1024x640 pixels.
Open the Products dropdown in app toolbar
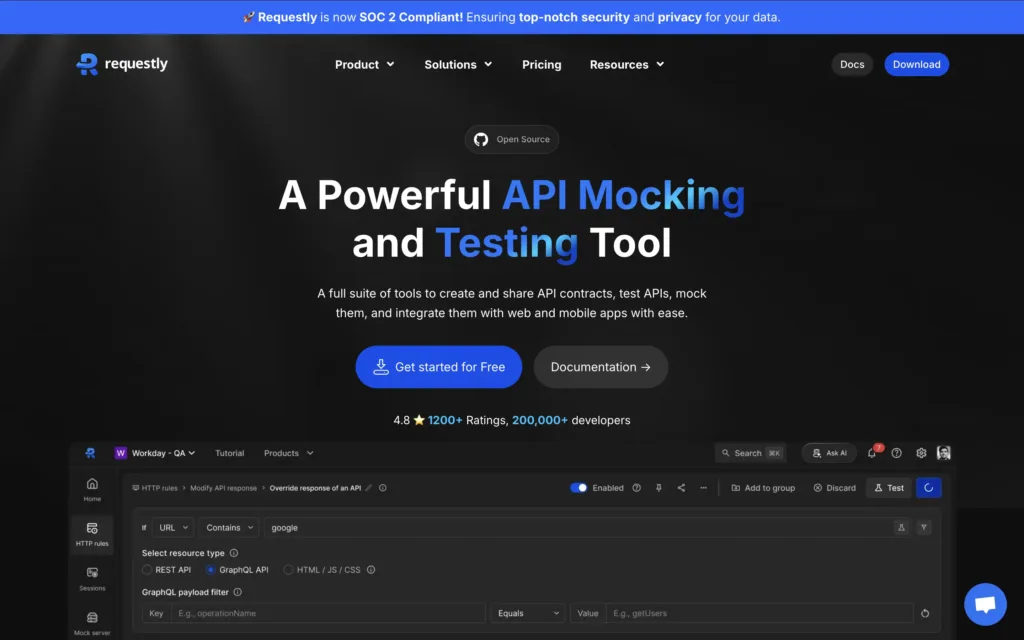coord(289,453)
